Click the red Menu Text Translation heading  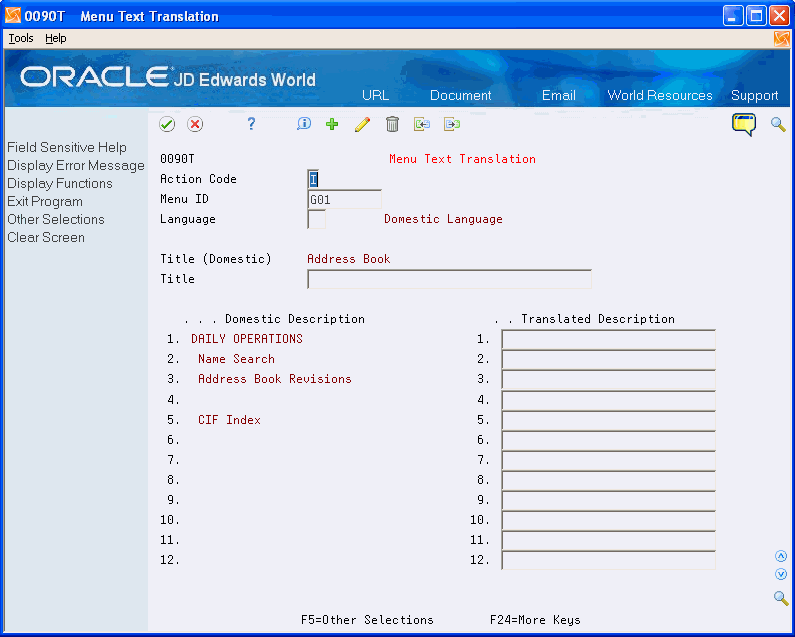coord(462,159)
